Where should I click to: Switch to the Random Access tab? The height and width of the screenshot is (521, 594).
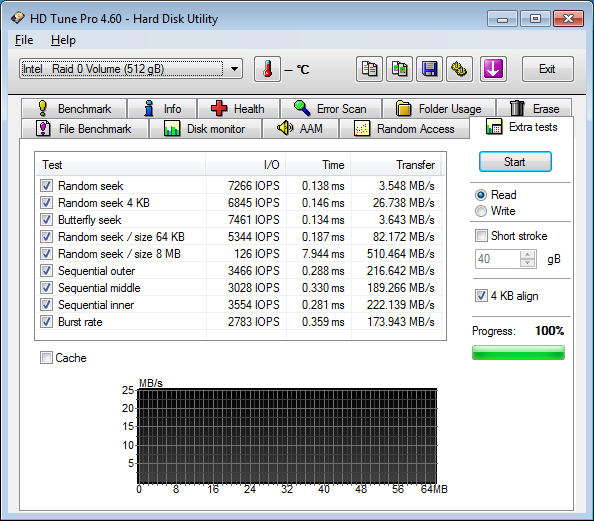point(404,129)
